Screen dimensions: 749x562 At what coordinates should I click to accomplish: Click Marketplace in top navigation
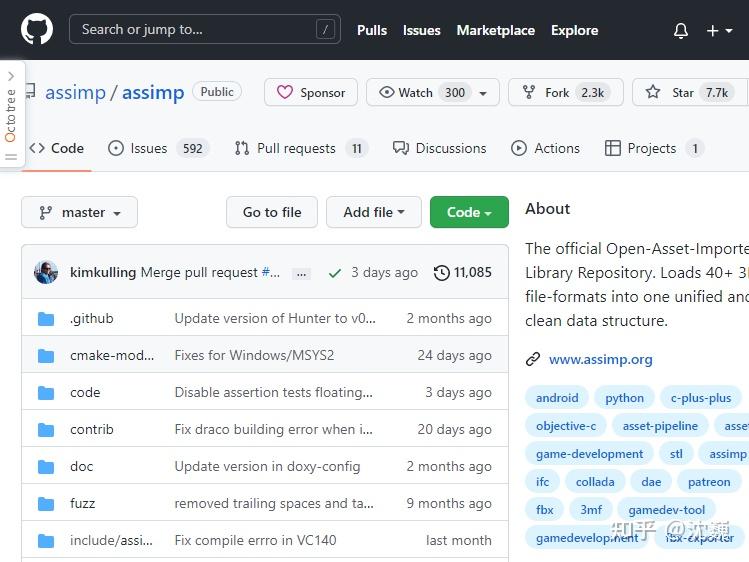pyautogui.click(x=495, y=30)
